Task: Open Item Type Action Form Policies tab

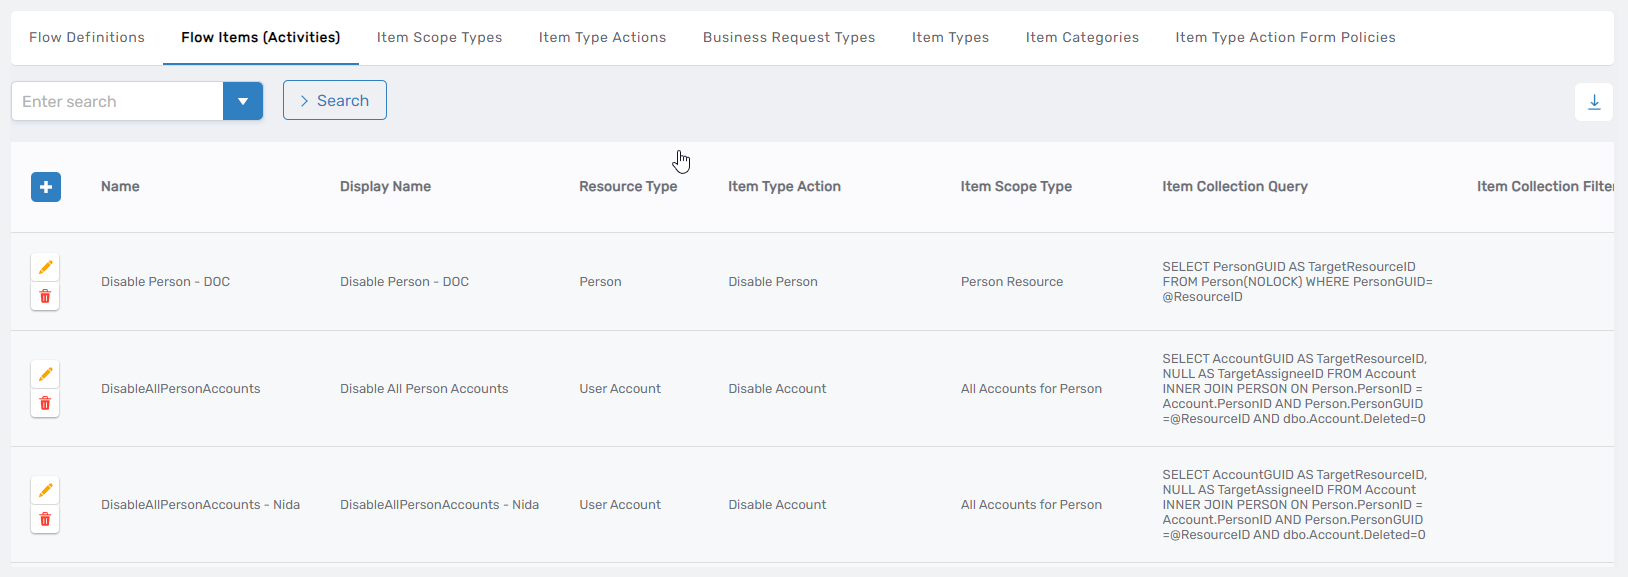Action: pyautogui.click(x=1285, y=38)
